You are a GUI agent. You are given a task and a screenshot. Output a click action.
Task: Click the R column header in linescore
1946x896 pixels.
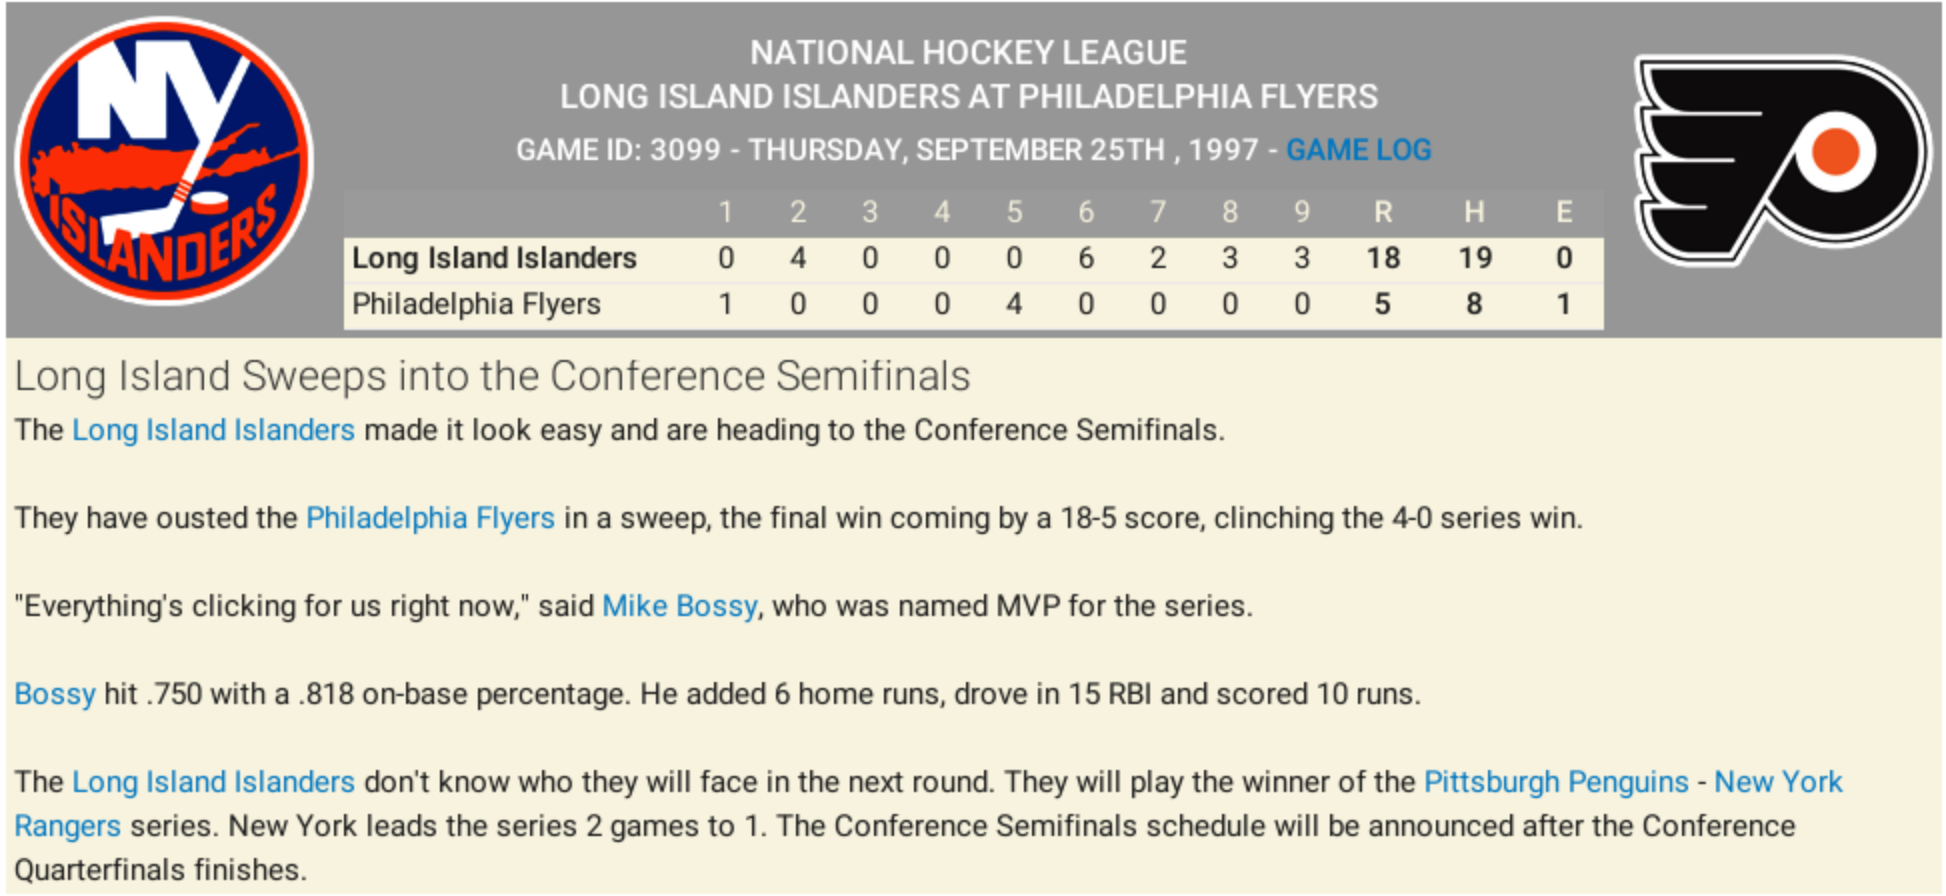[1383, 212]
